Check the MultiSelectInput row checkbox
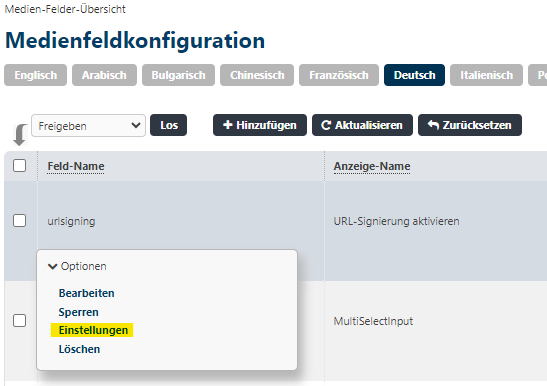 point(20,320)
